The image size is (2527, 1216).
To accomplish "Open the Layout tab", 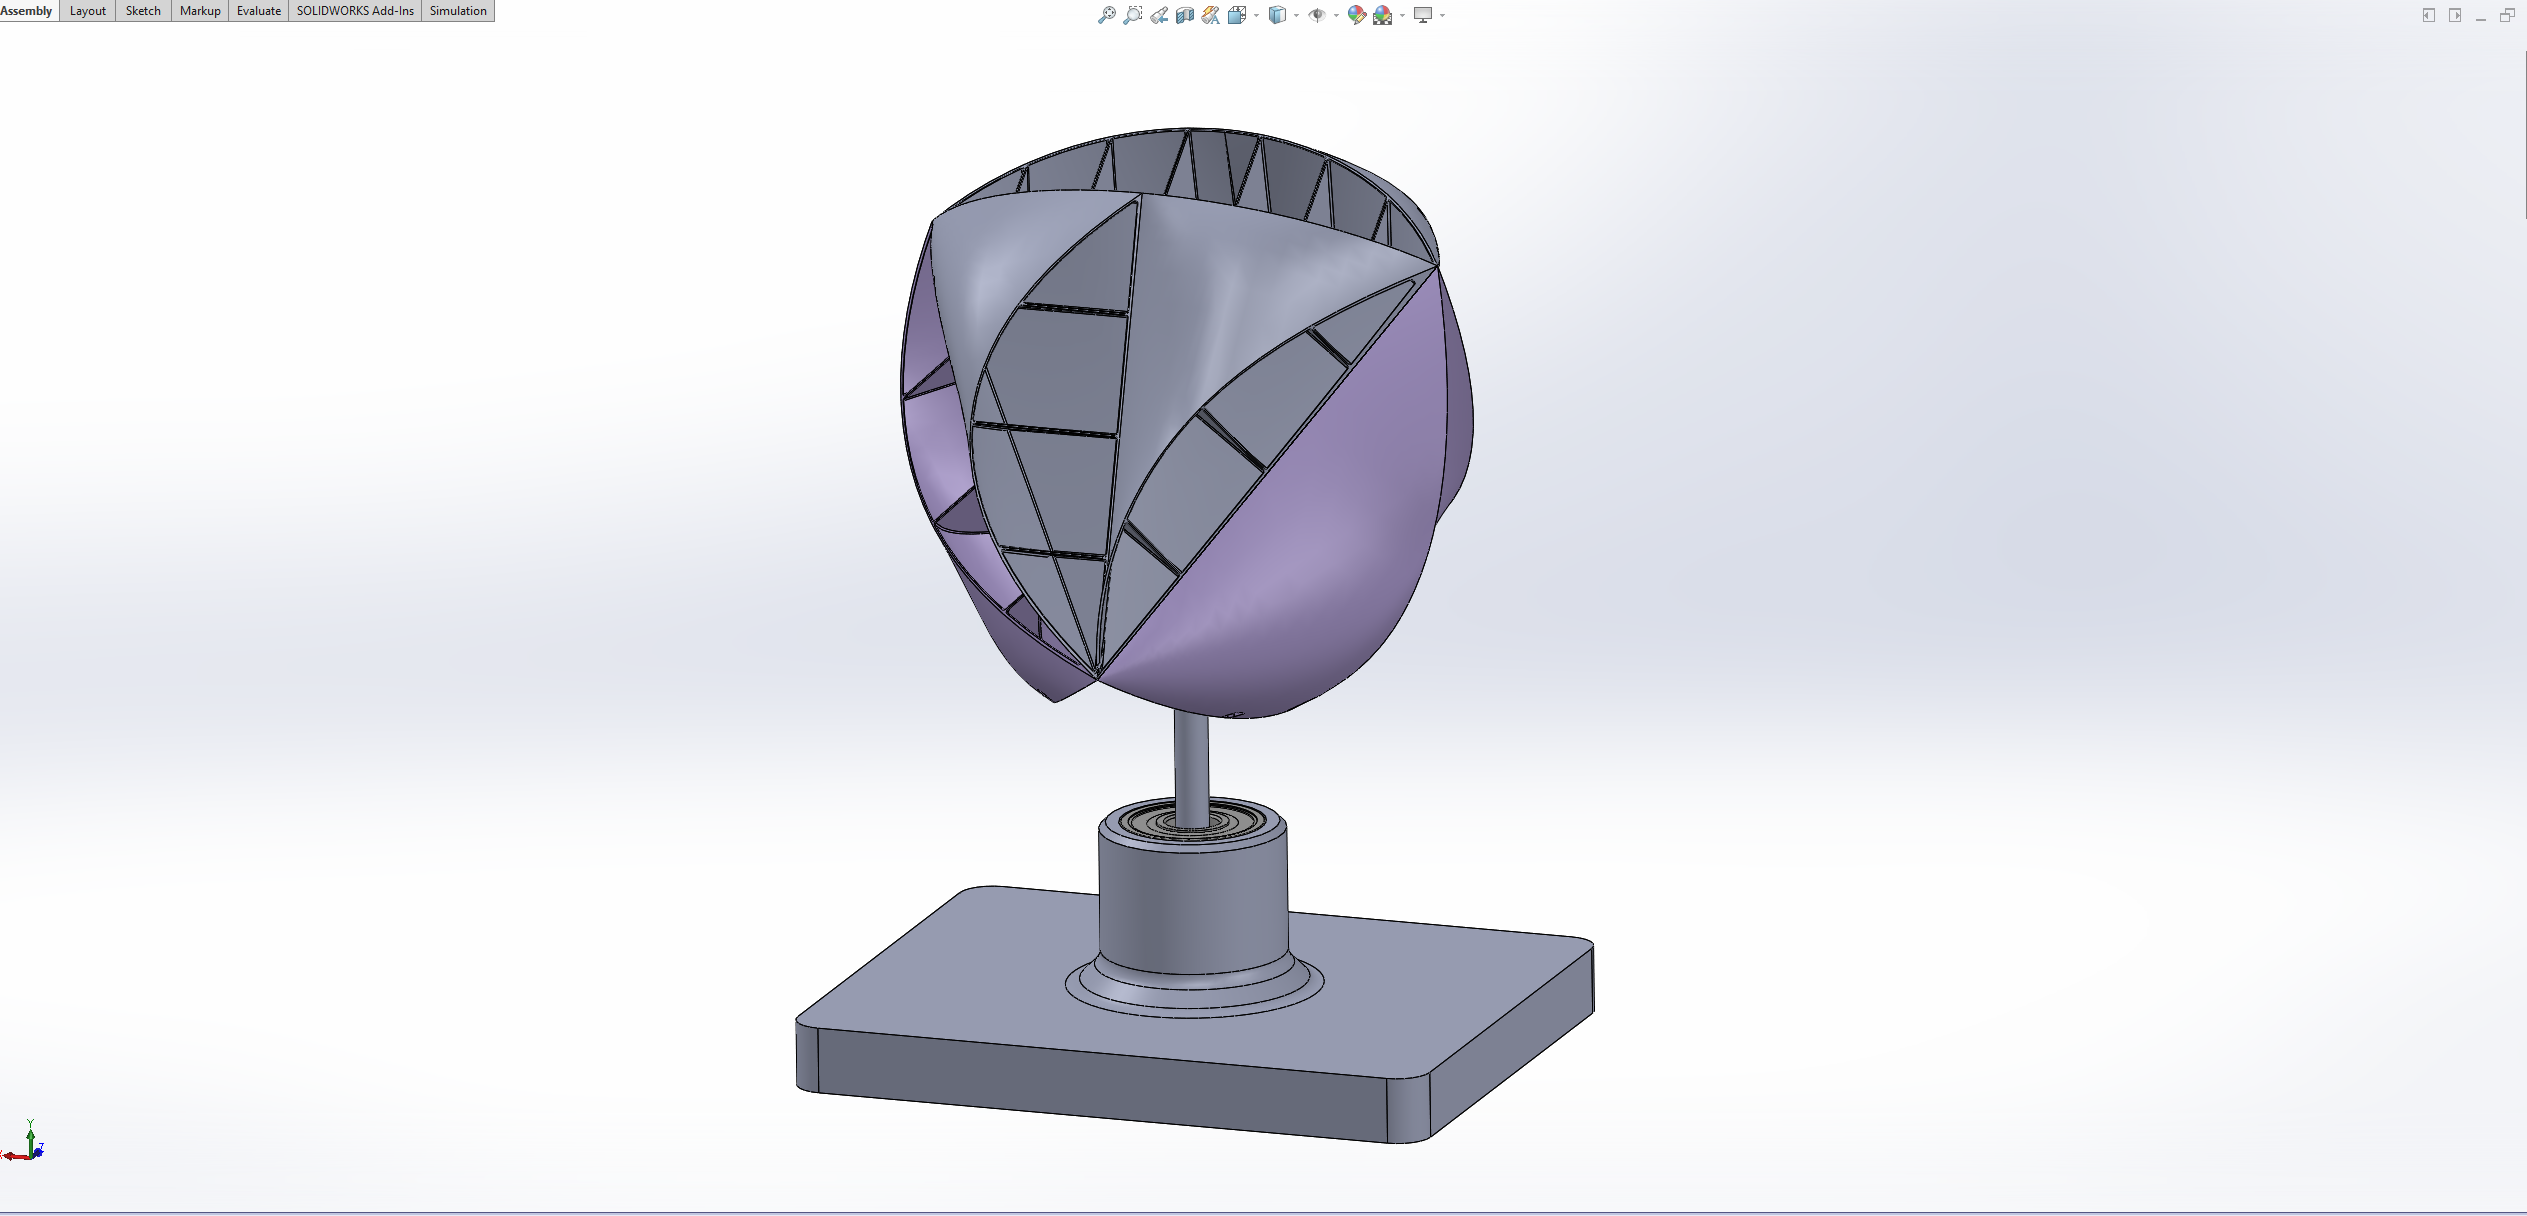I will (88, 11).
